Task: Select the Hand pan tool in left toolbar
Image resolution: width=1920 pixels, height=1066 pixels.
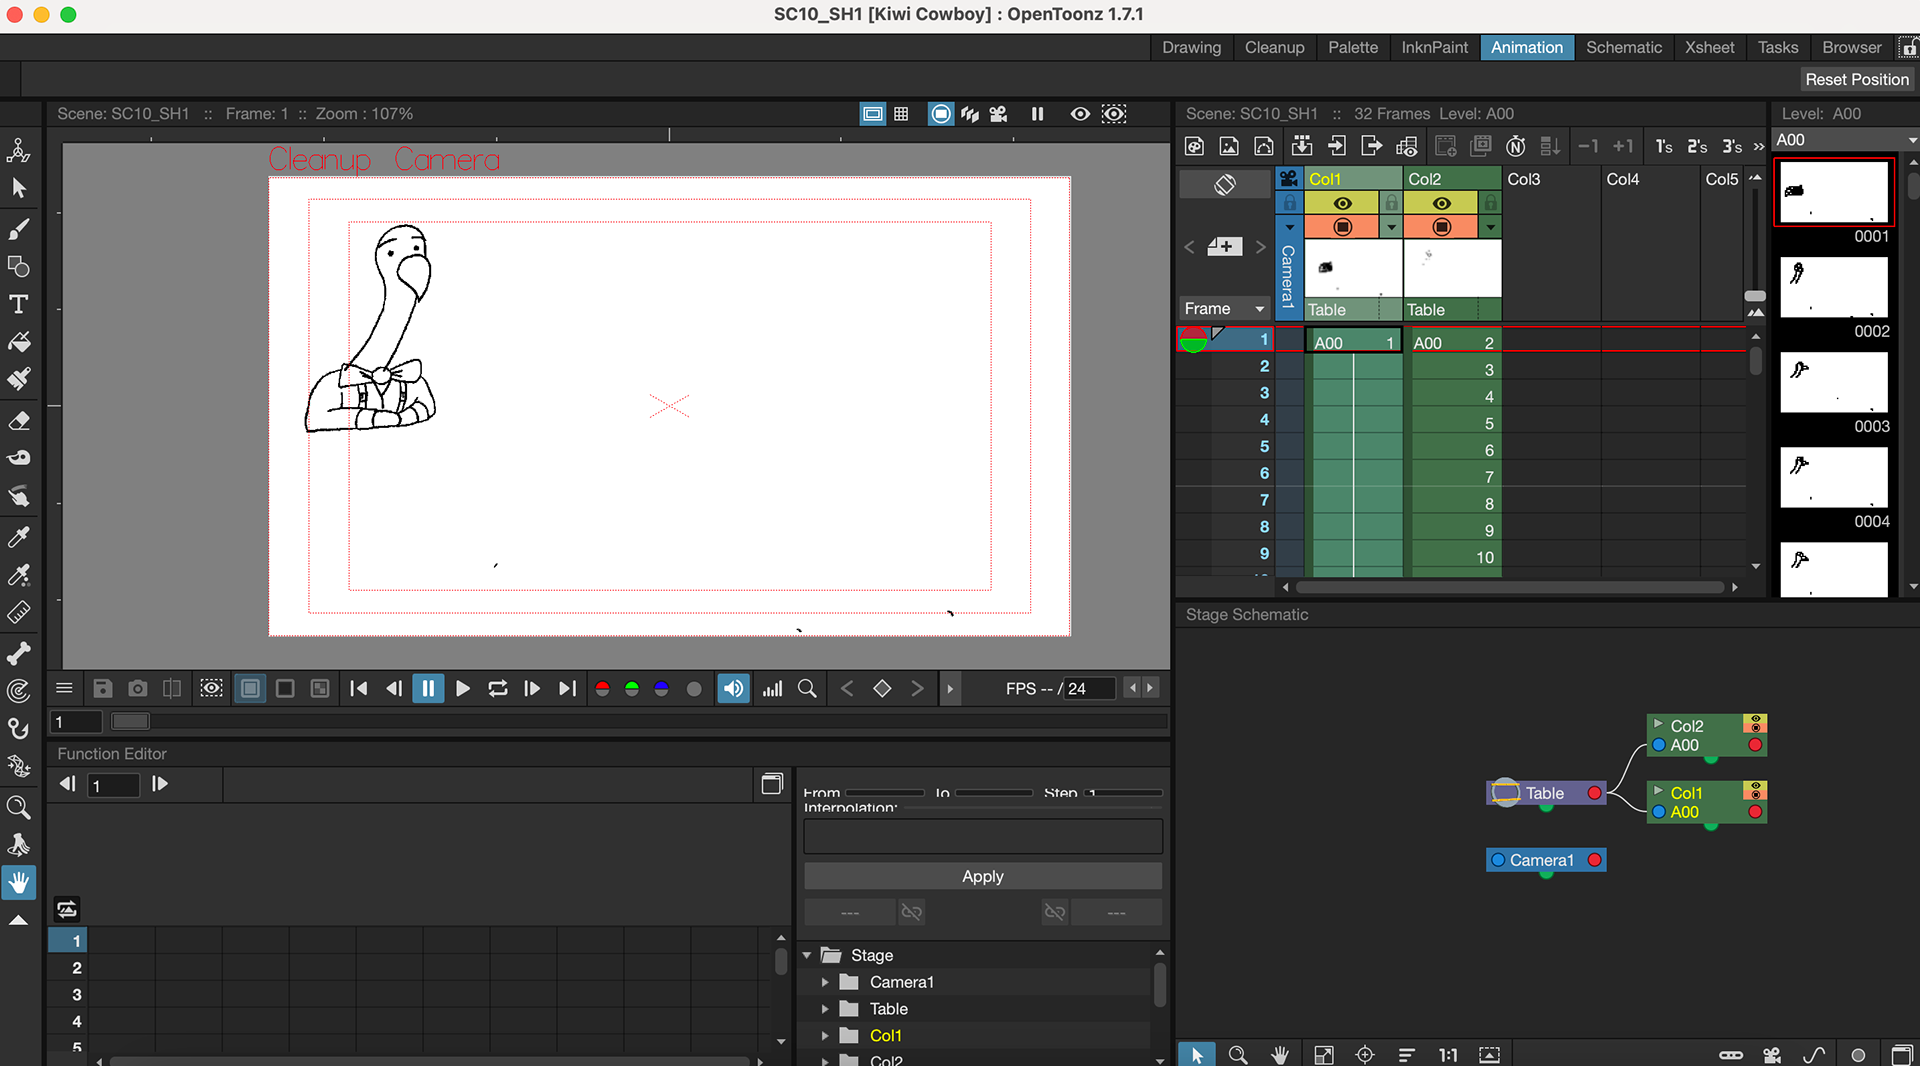Action: (18, 882)
